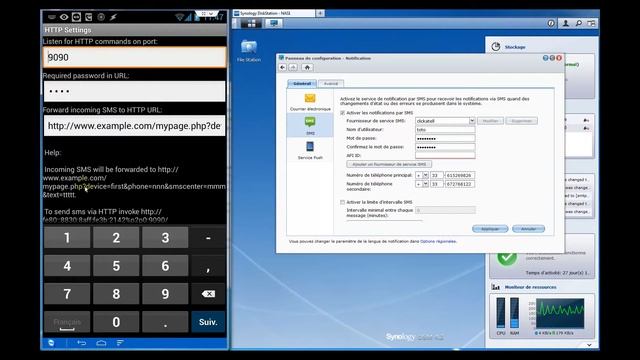Open a new browser tab
This screenshot has width=640, height=360.
[x=320, y=13]
